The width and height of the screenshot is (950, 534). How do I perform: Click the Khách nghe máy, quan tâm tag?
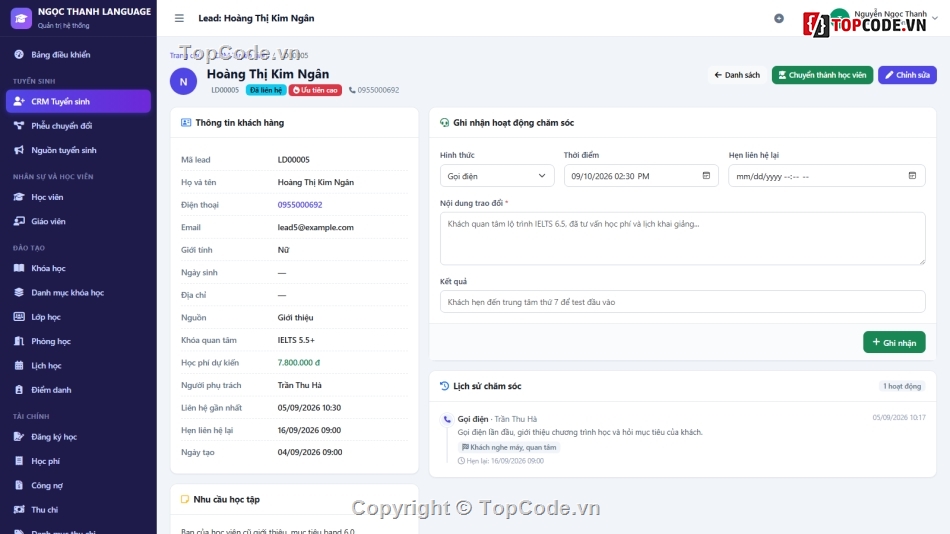(509, 447)
